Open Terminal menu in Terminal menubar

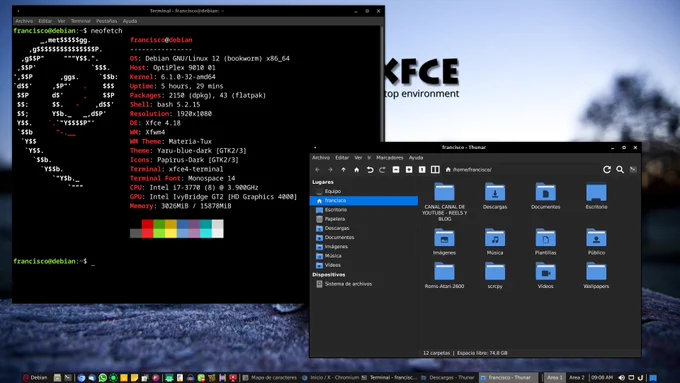tap(81, 21)
